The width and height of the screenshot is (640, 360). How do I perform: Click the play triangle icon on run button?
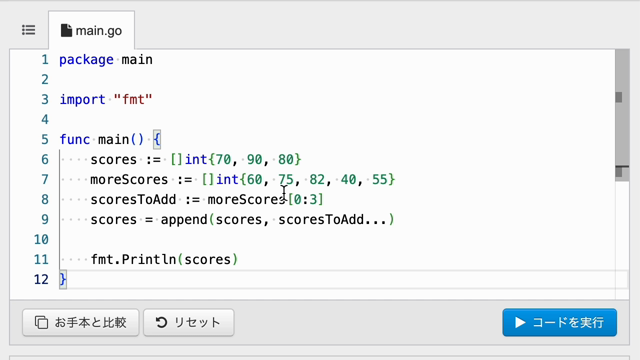click(x=520, y=322)
